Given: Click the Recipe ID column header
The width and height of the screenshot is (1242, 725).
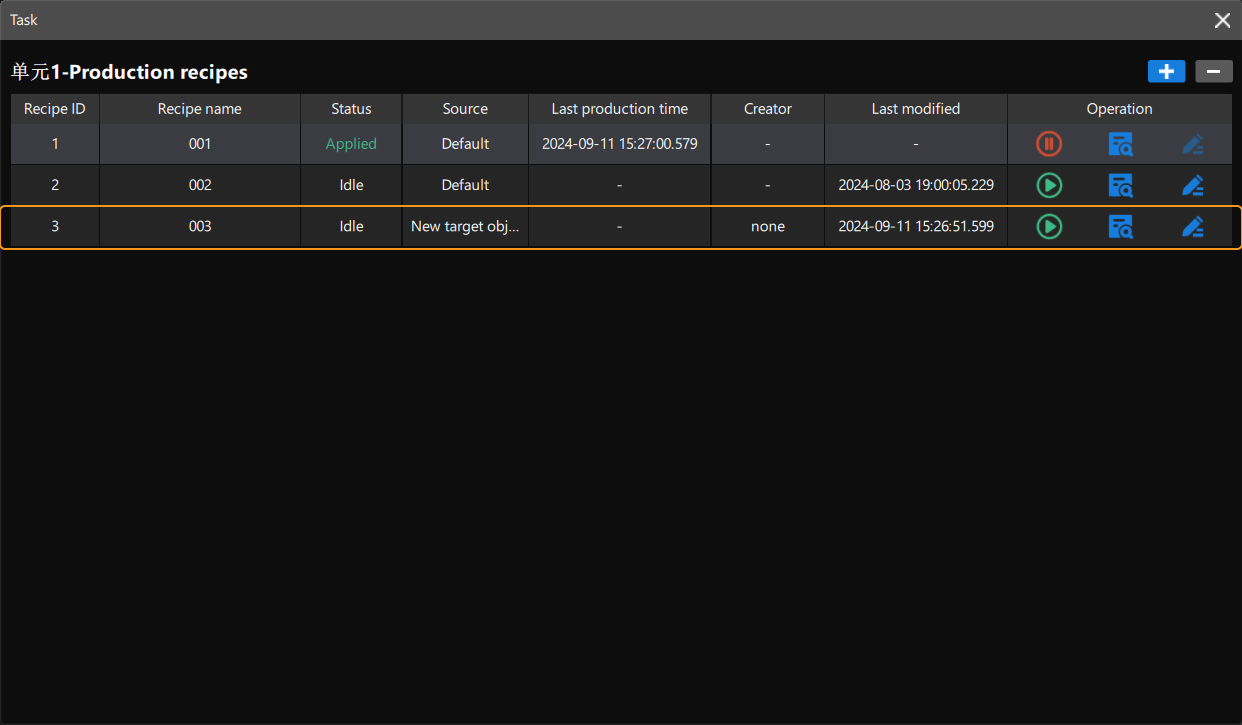Looking at the screenshot, I should [54, 108].
